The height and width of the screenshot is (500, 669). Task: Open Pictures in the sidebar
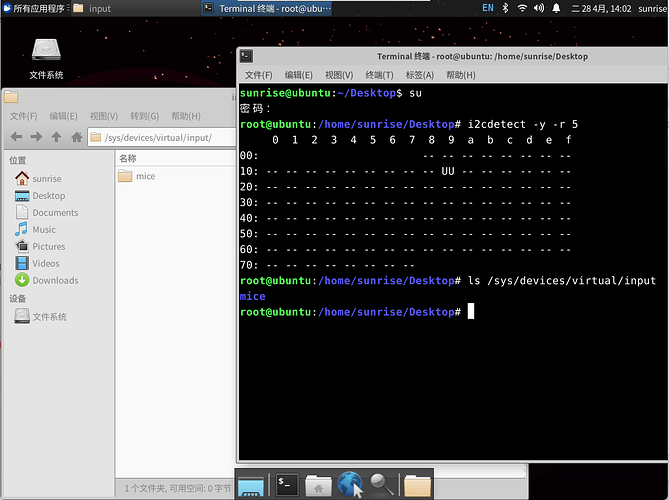40,247
